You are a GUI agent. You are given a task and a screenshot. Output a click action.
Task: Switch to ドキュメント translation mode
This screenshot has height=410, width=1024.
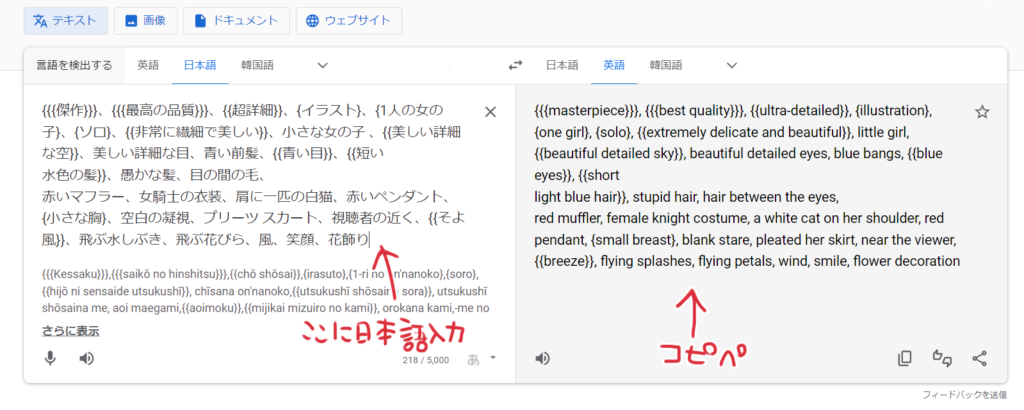[237, 20]
